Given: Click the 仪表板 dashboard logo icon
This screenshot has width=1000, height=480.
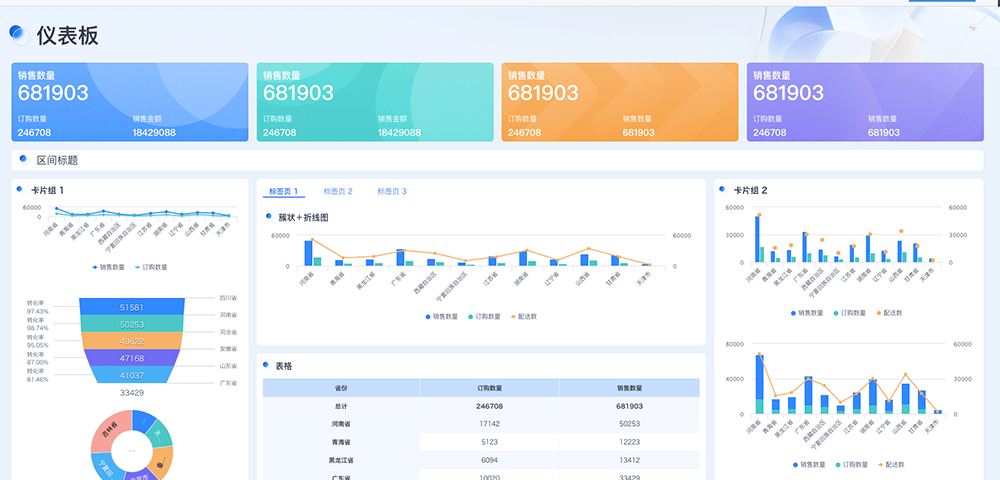Looking at the screenshot, I should [18, 35].
